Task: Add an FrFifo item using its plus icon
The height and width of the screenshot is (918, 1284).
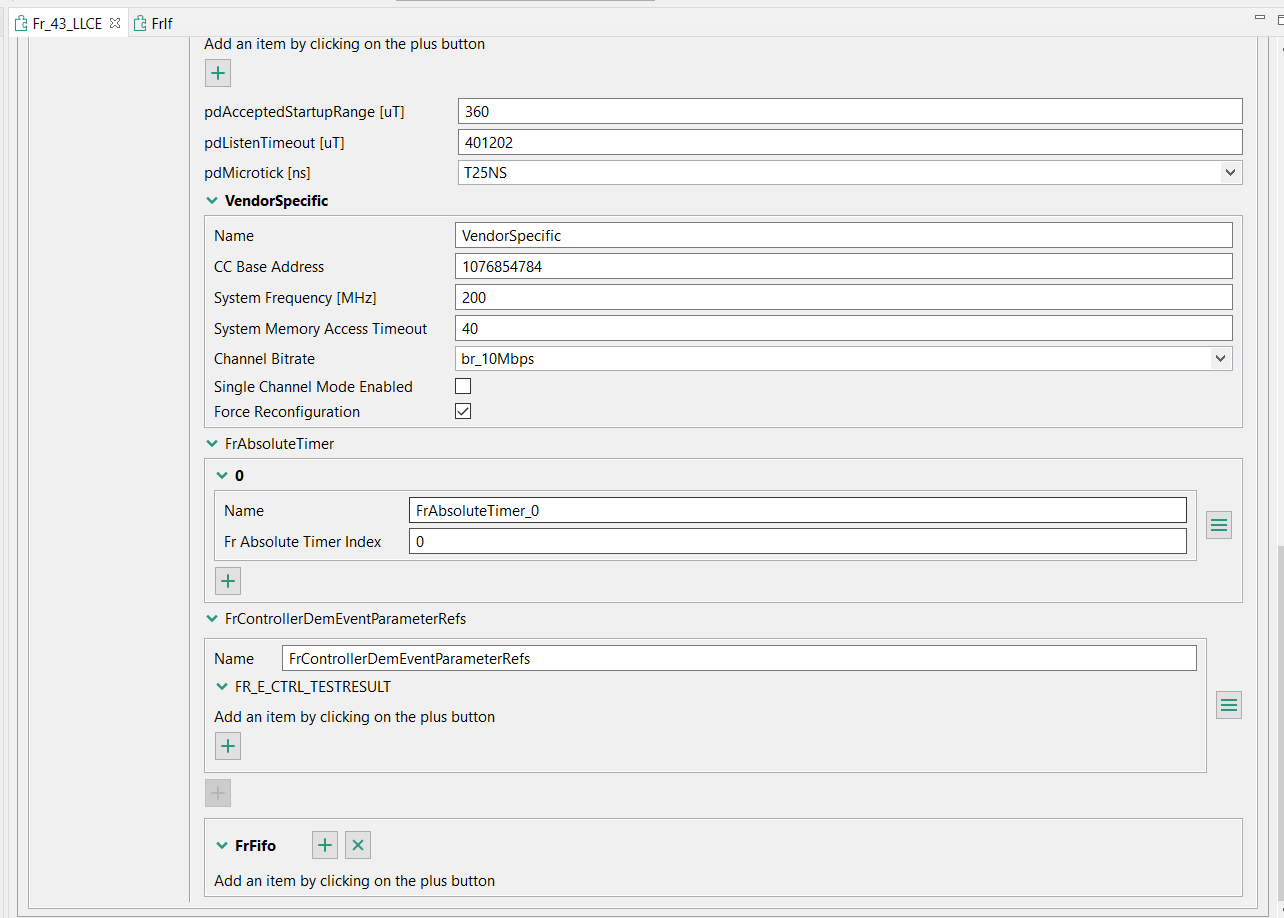Action: pyautogui.click(x=324, y=845)
